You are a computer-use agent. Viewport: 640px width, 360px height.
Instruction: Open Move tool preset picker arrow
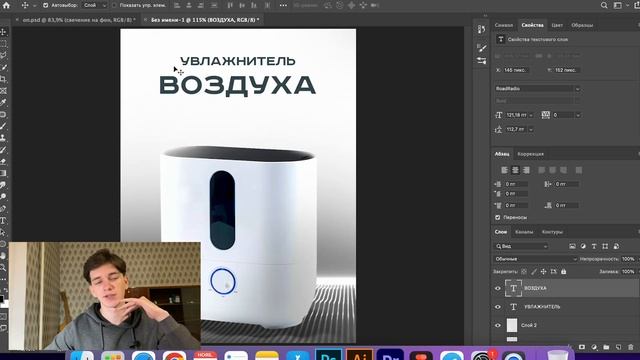34,5
